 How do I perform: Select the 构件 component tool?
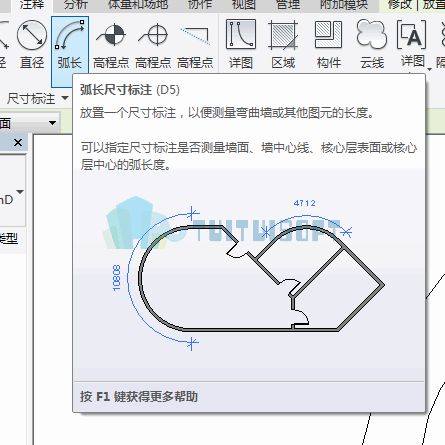(329, 44)
